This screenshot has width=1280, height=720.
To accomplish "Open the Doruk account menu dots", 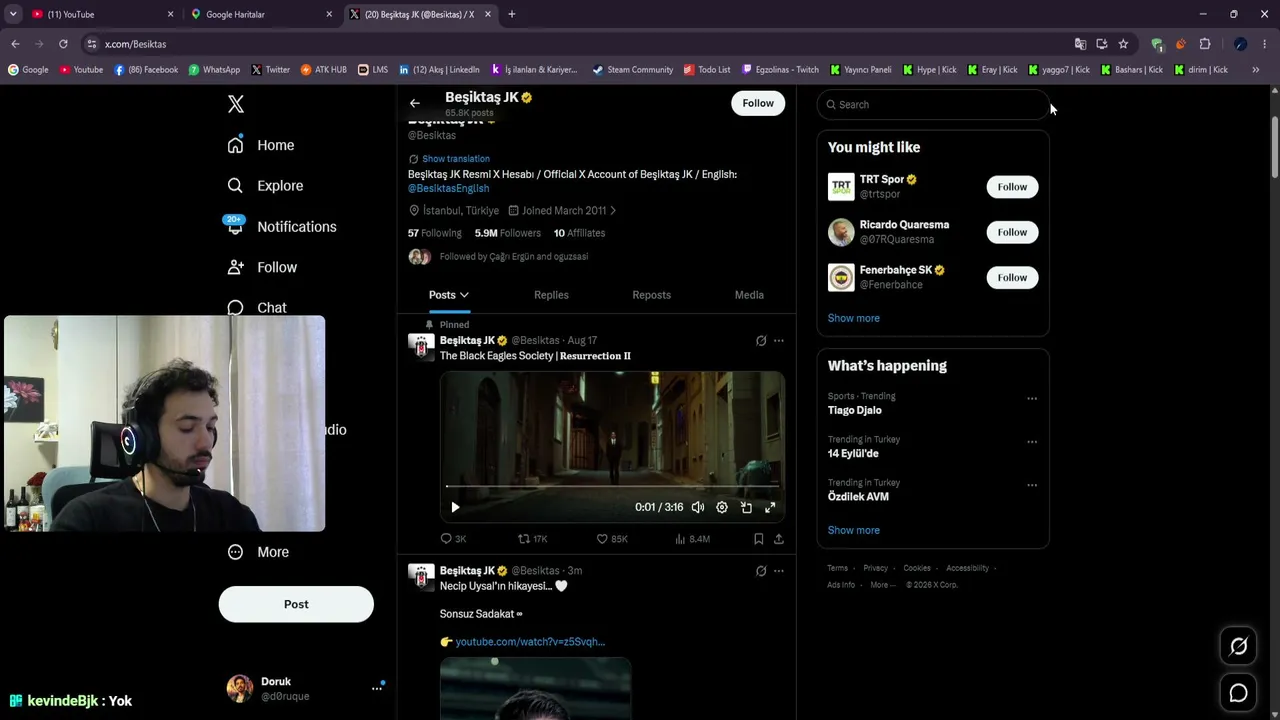I will point(377,688).
